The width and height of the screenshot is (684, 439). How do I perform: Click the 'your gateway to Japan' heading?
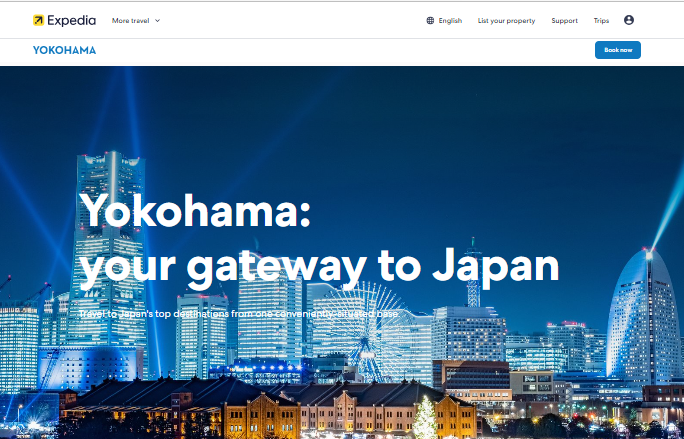coord(319,268)
